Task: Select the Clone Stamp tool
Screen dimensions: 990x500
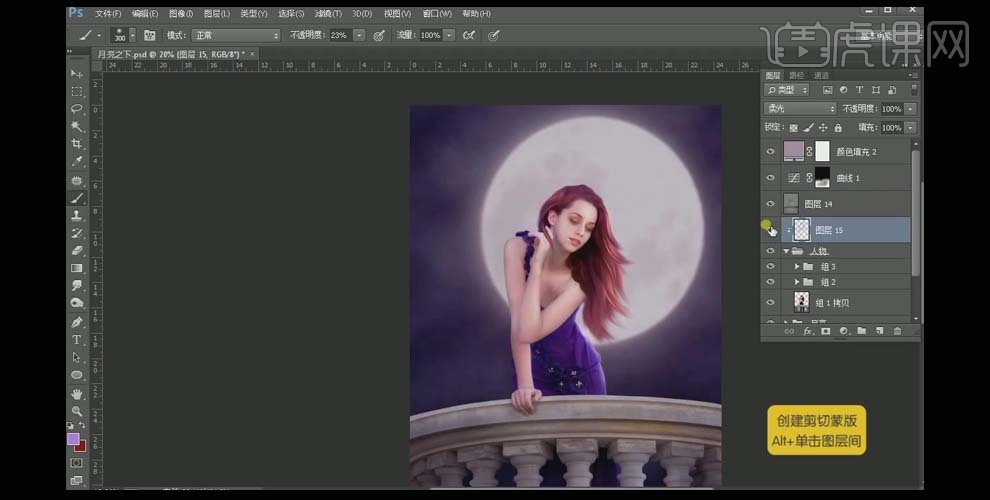Action: click(77, 216)
